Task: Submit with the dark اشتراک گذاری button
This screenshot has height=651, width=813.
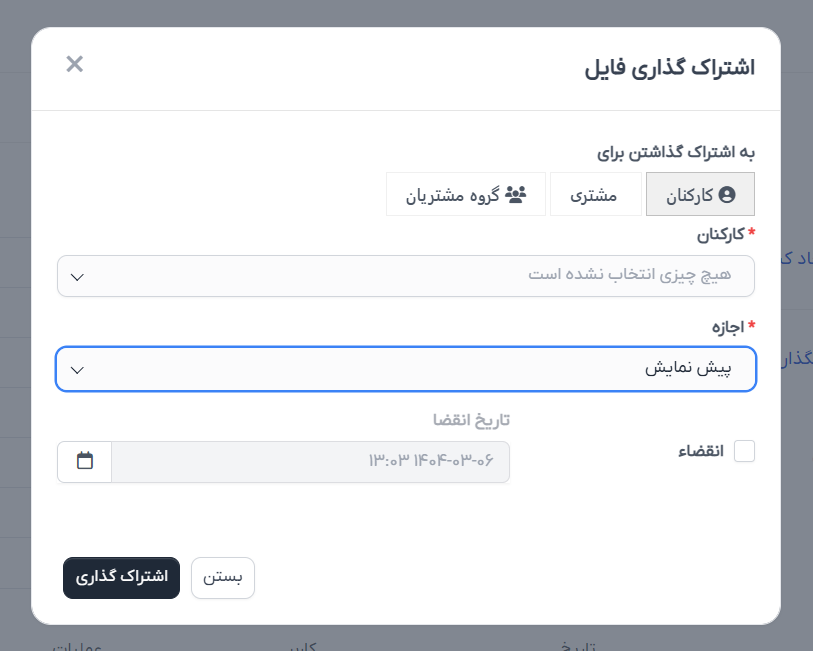Action: coord(121,578)
